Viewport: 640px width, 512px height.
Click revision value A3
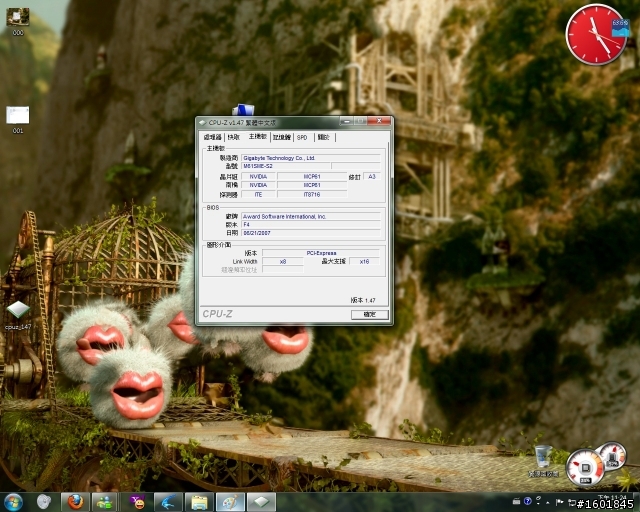(x=372, y=176)
